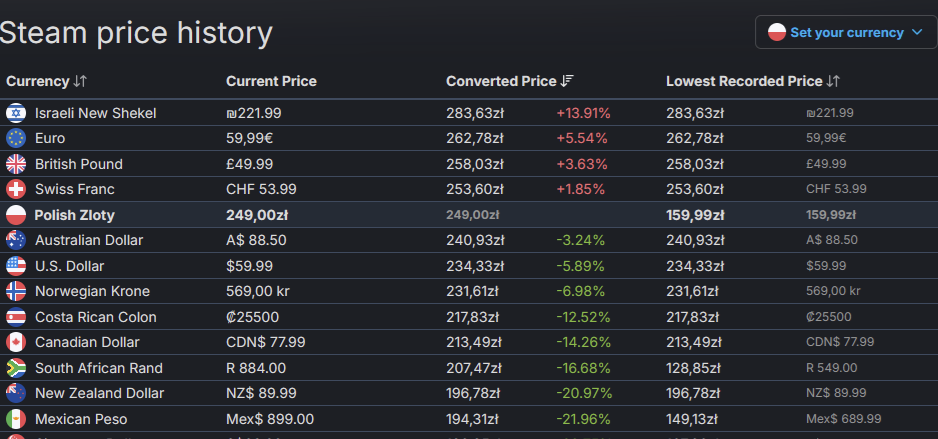Click the -12.52% difference value
The image size is (938, 439).
pos(583,317)
